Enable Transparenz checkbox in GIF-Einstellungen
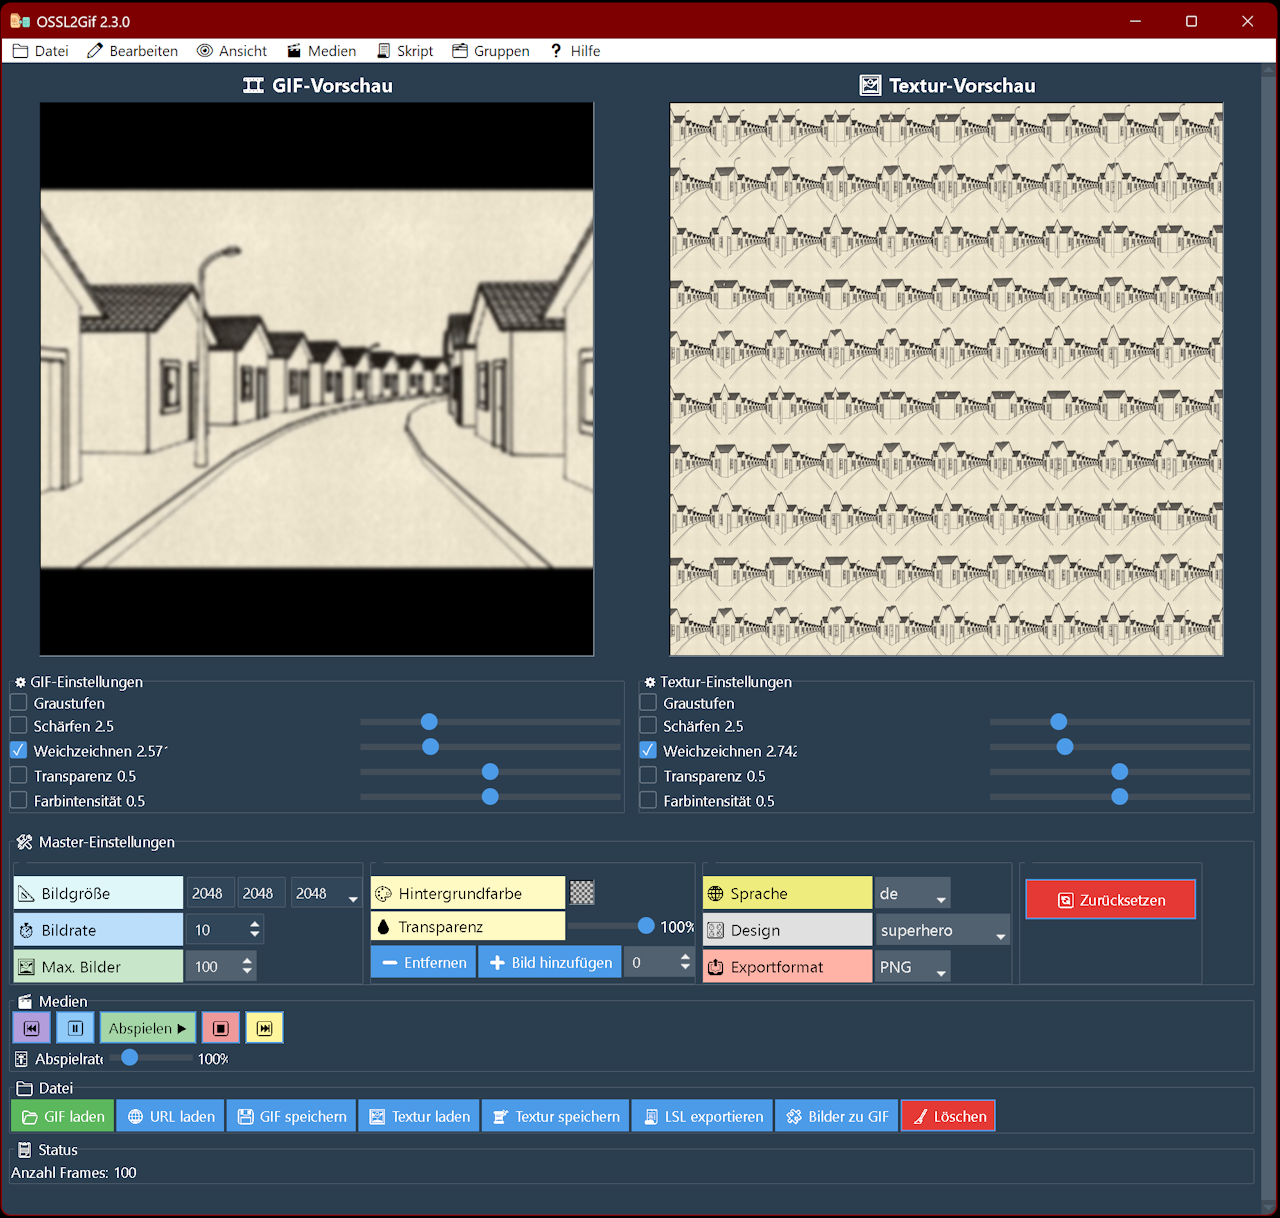Viewport: 1280px width, 1218px height. 19,776
